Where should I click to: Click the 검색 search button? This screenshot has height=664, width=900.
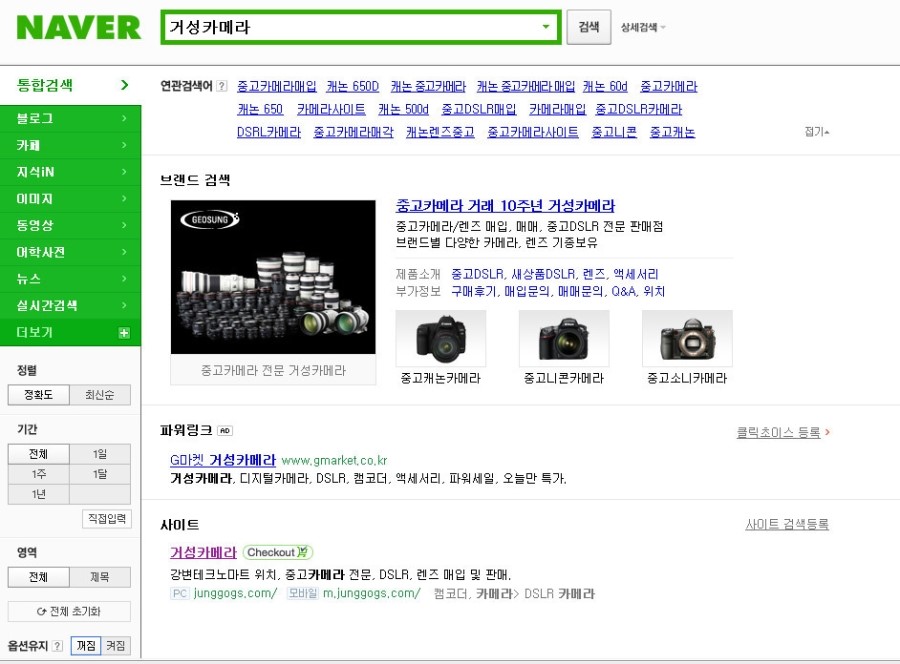588,27
